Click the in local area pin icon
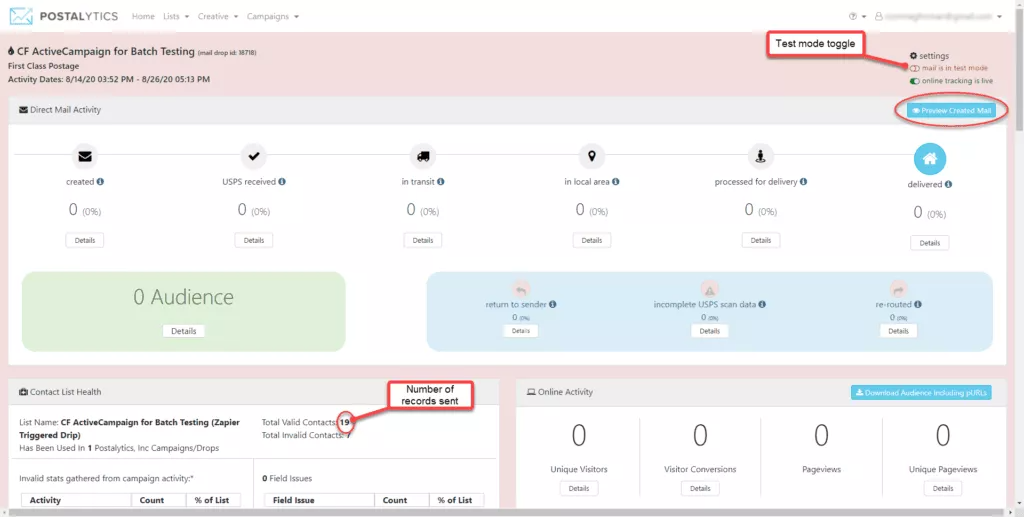 pos(592,156)
